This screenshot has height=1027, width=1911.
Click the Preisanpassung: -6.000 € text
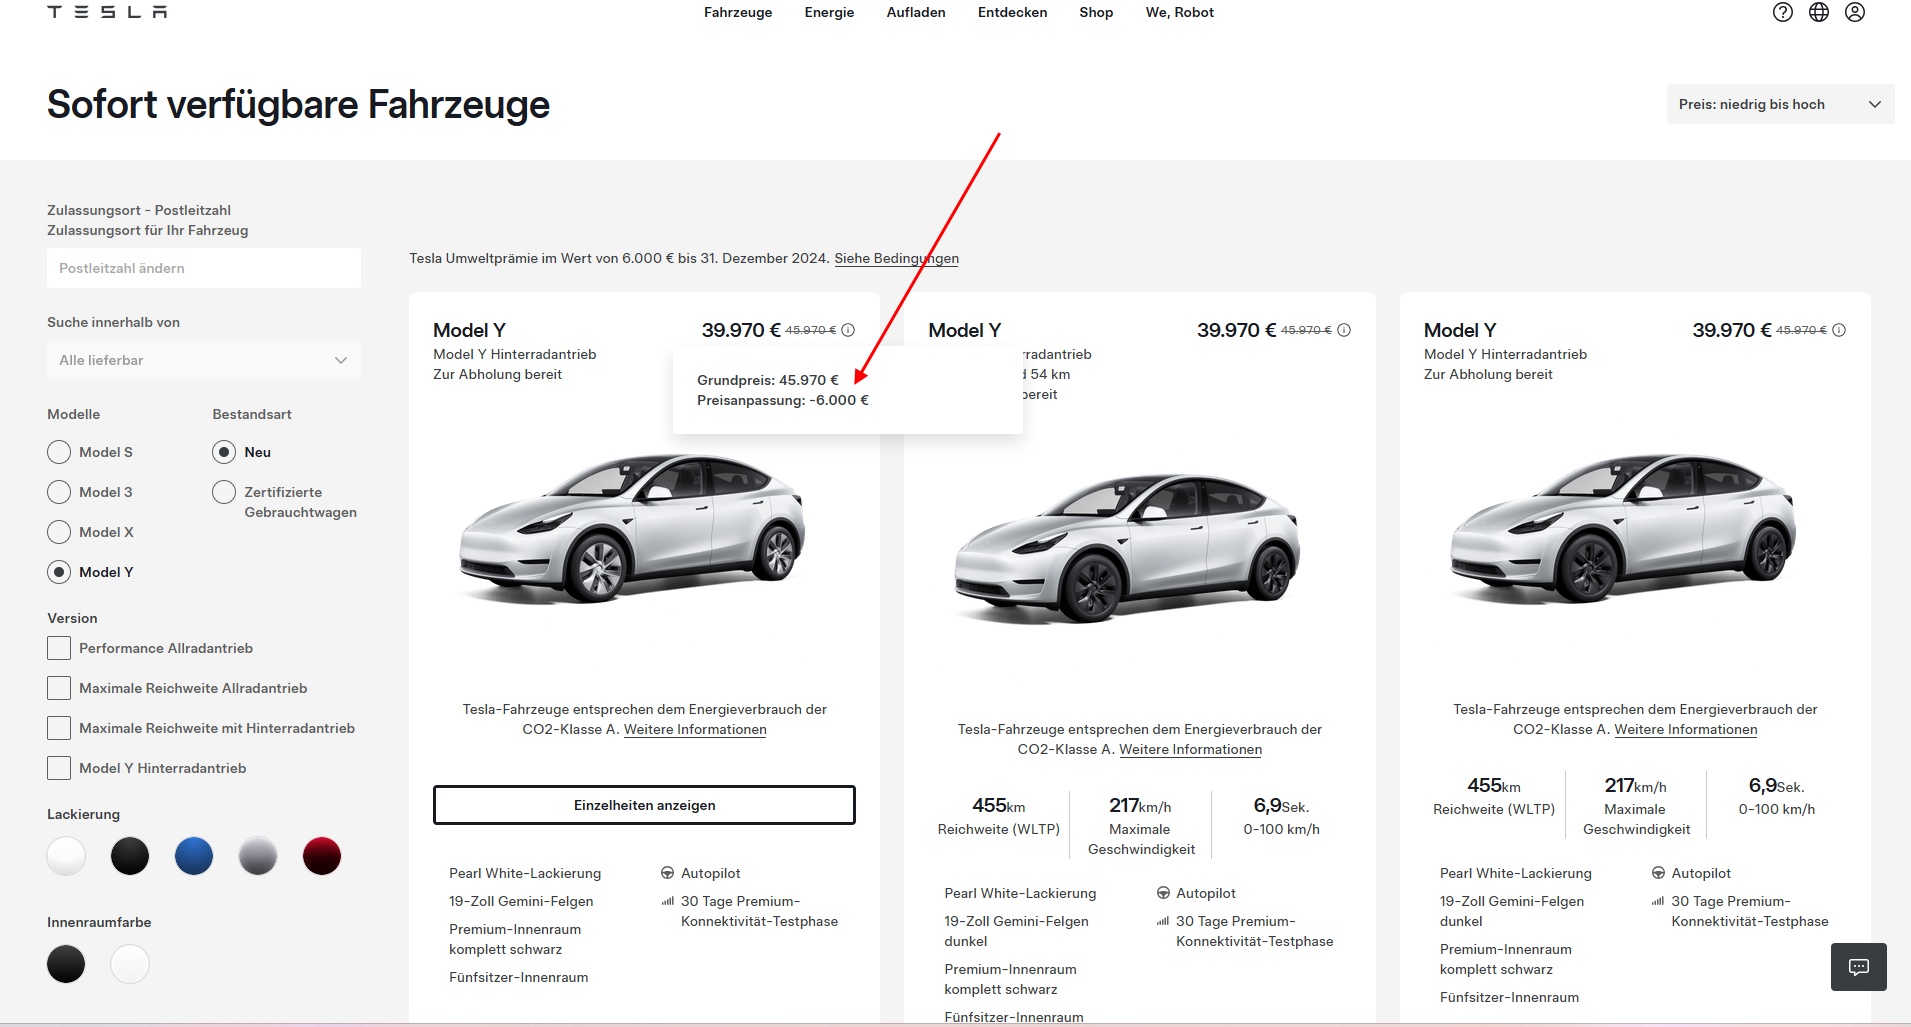(x=783, y=400)
